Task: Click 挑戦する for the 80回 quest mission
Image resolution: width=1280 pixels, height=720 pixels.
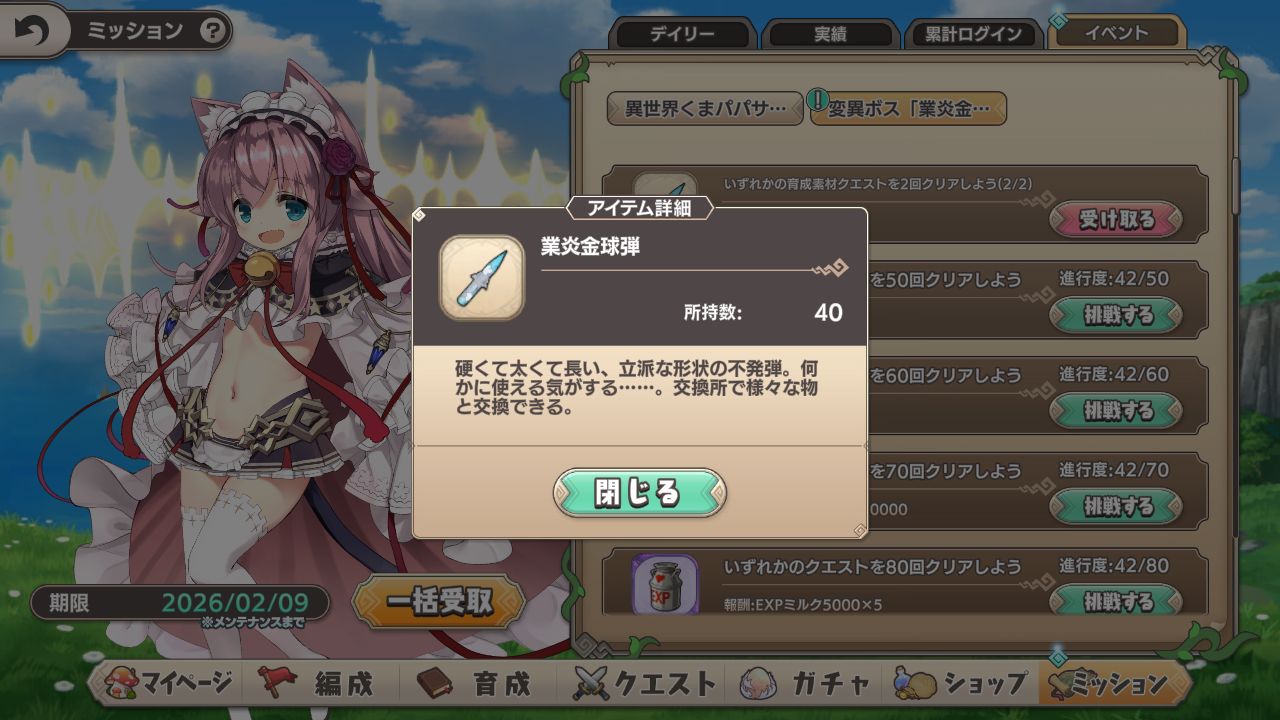Action: pyautogui.click(x=1116, y=602)
